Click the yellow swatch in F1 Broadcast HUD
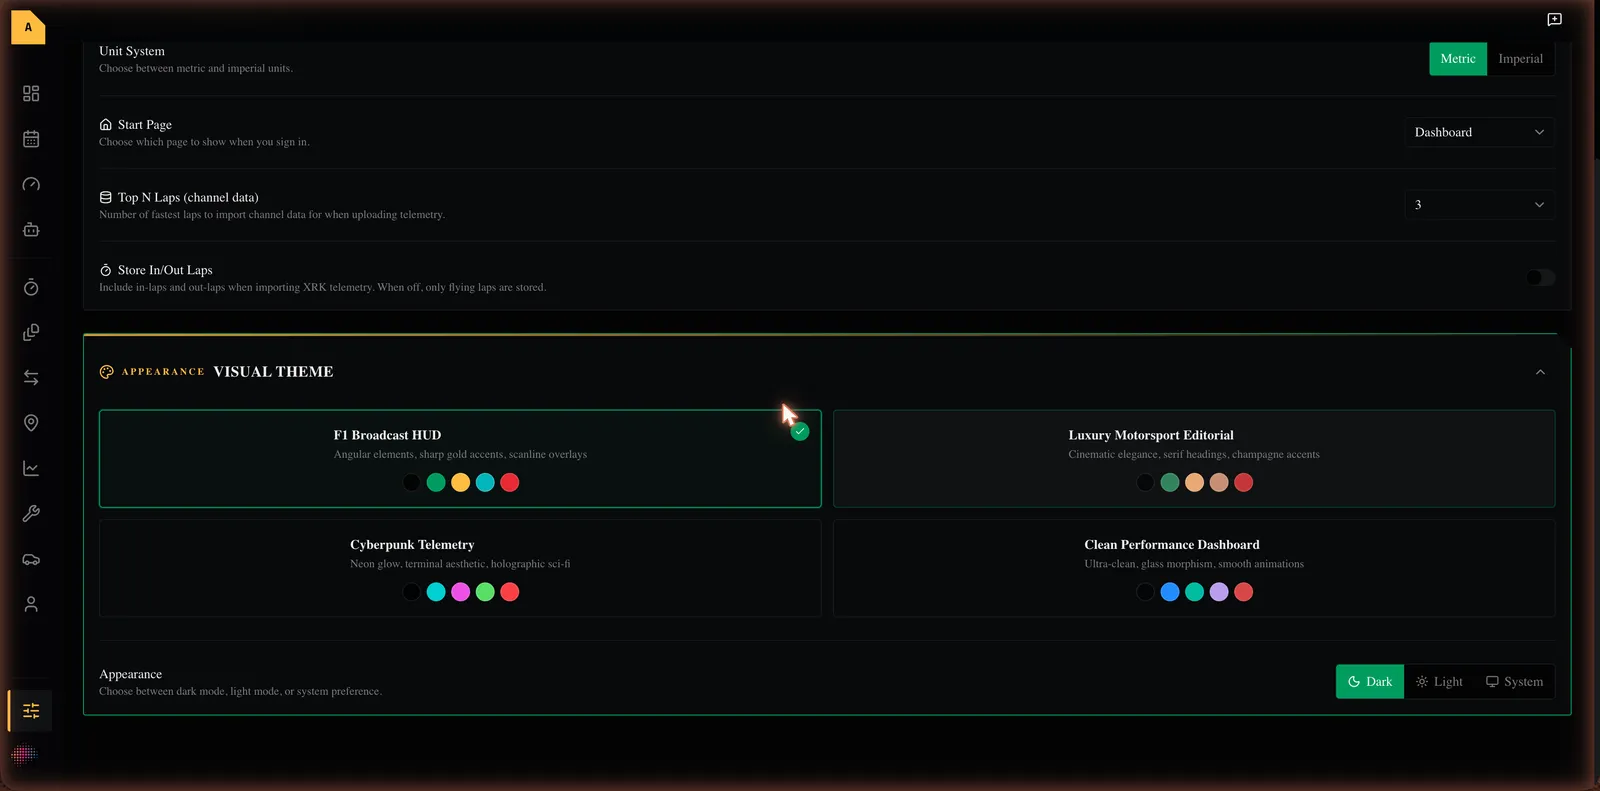Viewport: 1600px width, 791px height. [x=460, y=483]
